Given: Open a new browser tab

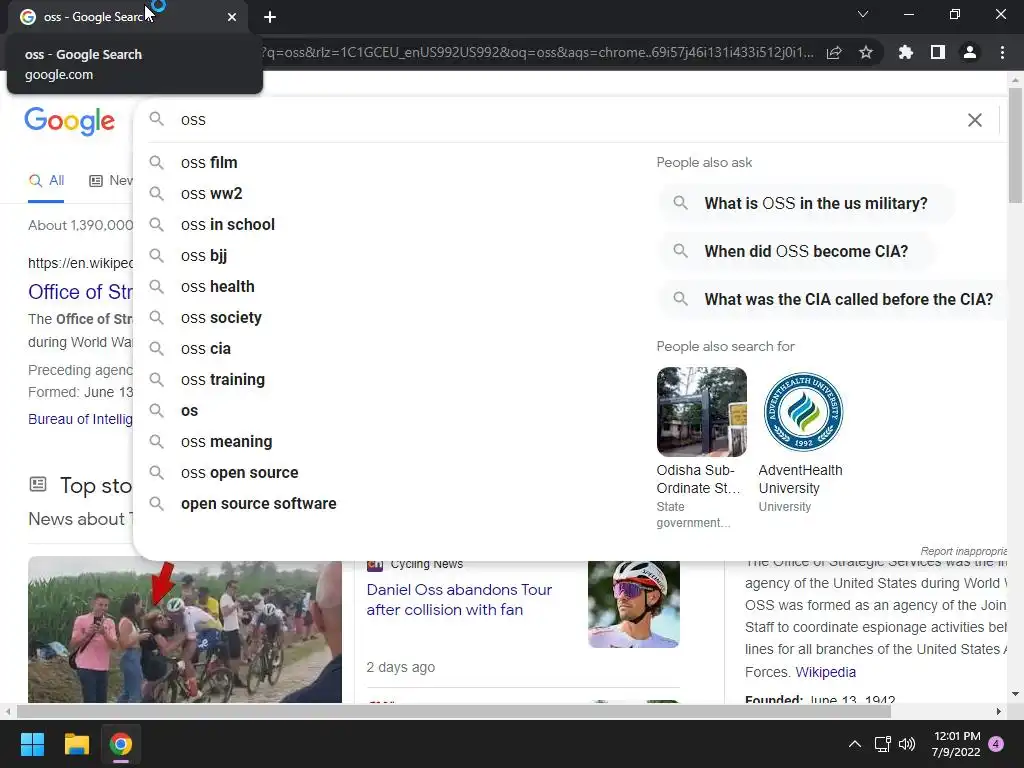Looking at the screenshot, I should pyautogui.click(x=270, y=17).
